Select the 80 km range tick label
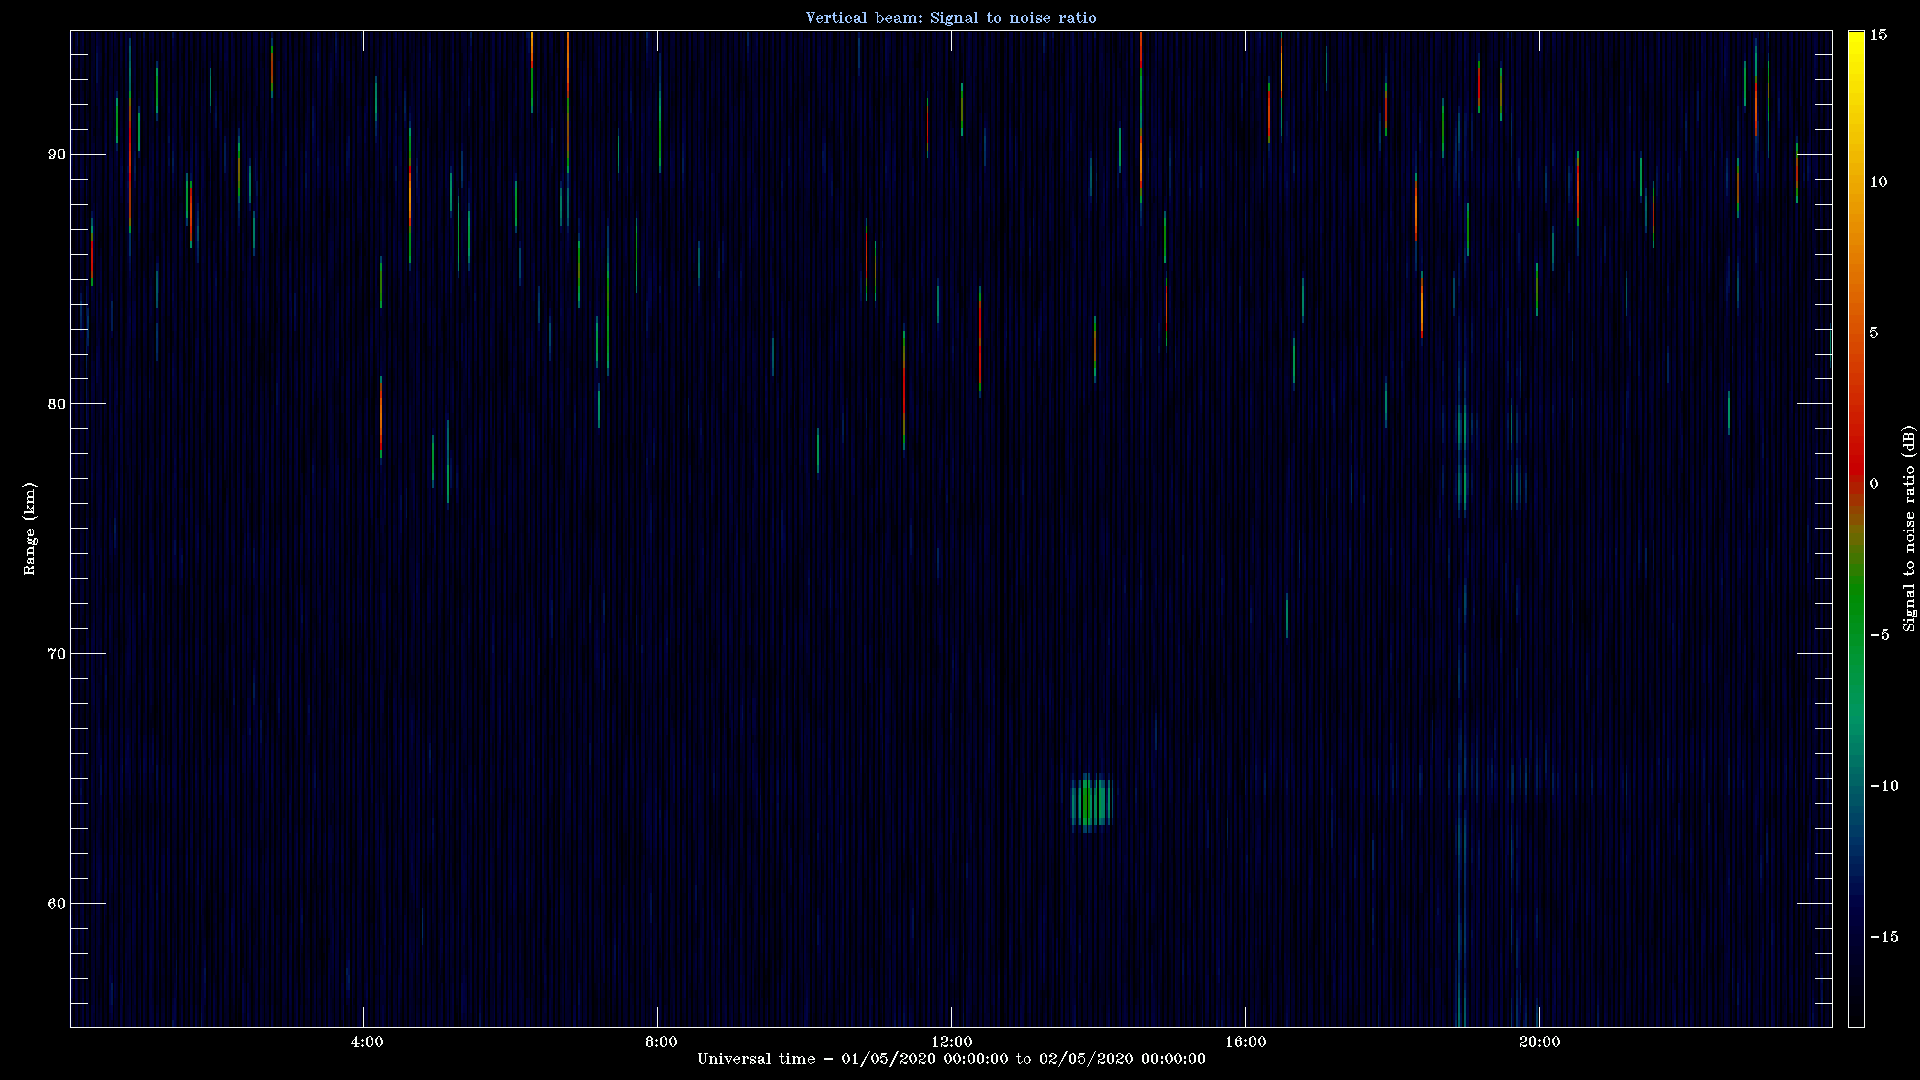1920x1080 pixels. [x=56, y=404]
